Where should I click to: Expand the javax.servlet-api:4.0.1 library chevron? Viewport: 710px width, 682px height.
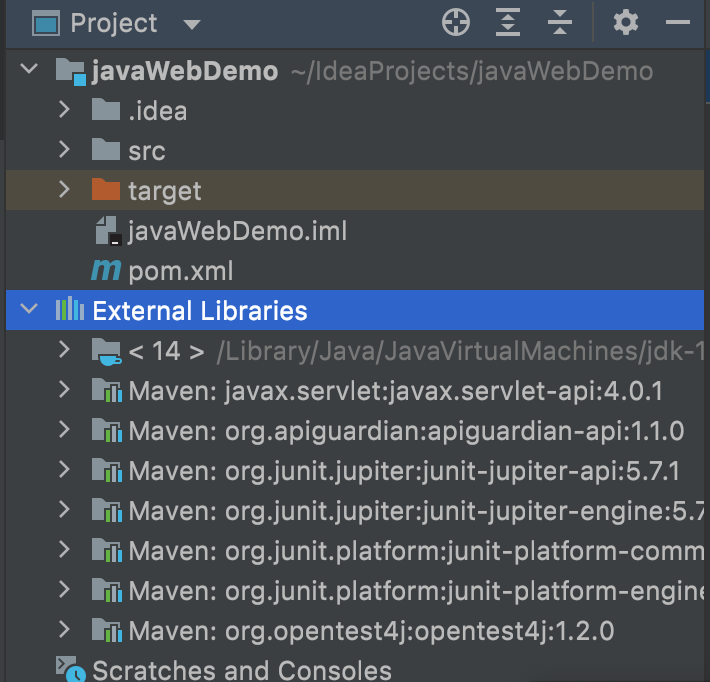64,389
